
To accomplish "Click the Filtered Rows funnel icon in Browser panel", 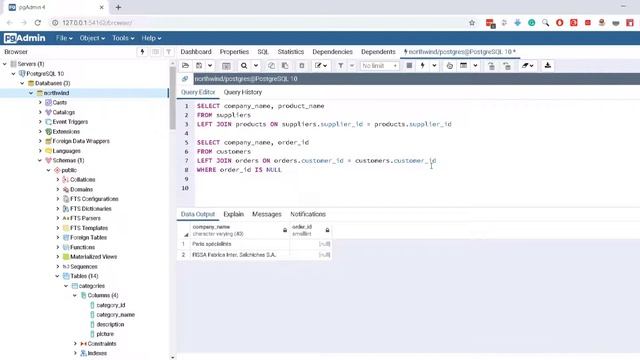I will (168, 52).
